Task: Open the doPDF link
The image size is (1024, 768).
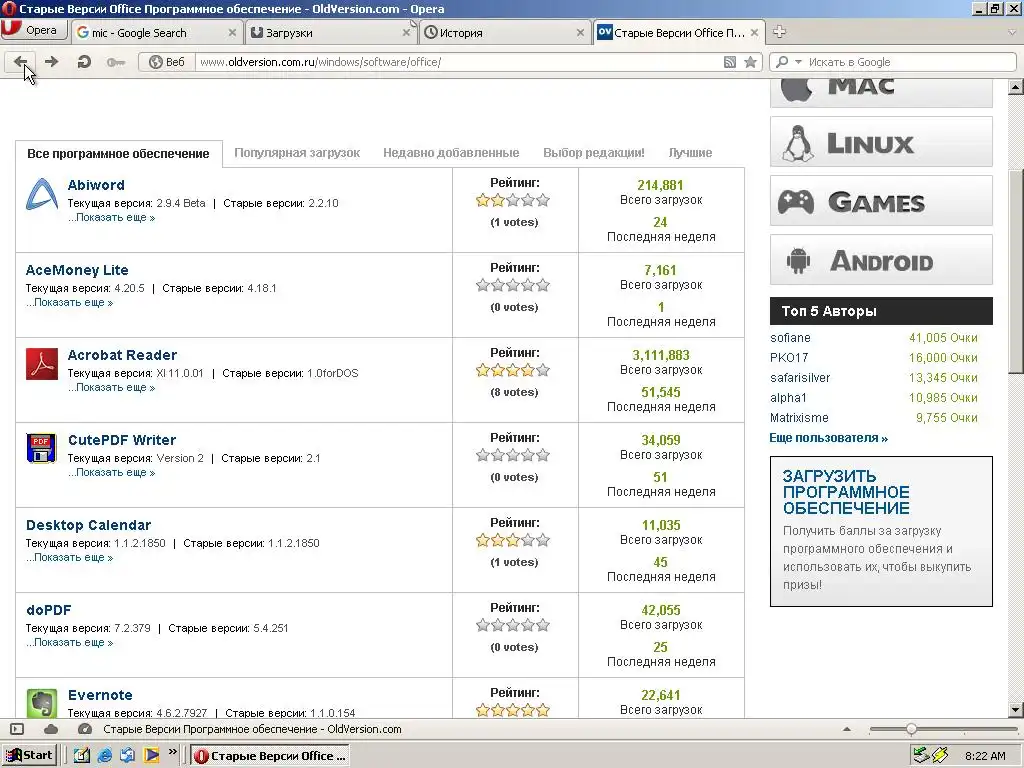Action: point(48,610)
